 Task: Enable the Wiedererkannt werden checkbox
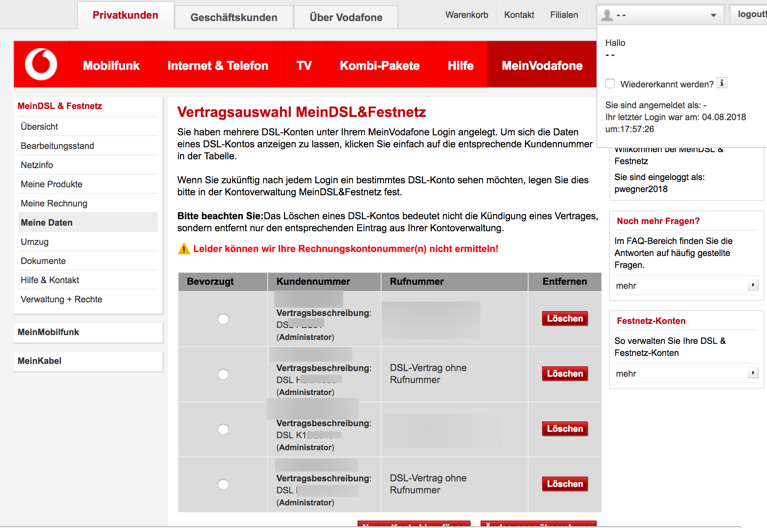coord(610,84)
